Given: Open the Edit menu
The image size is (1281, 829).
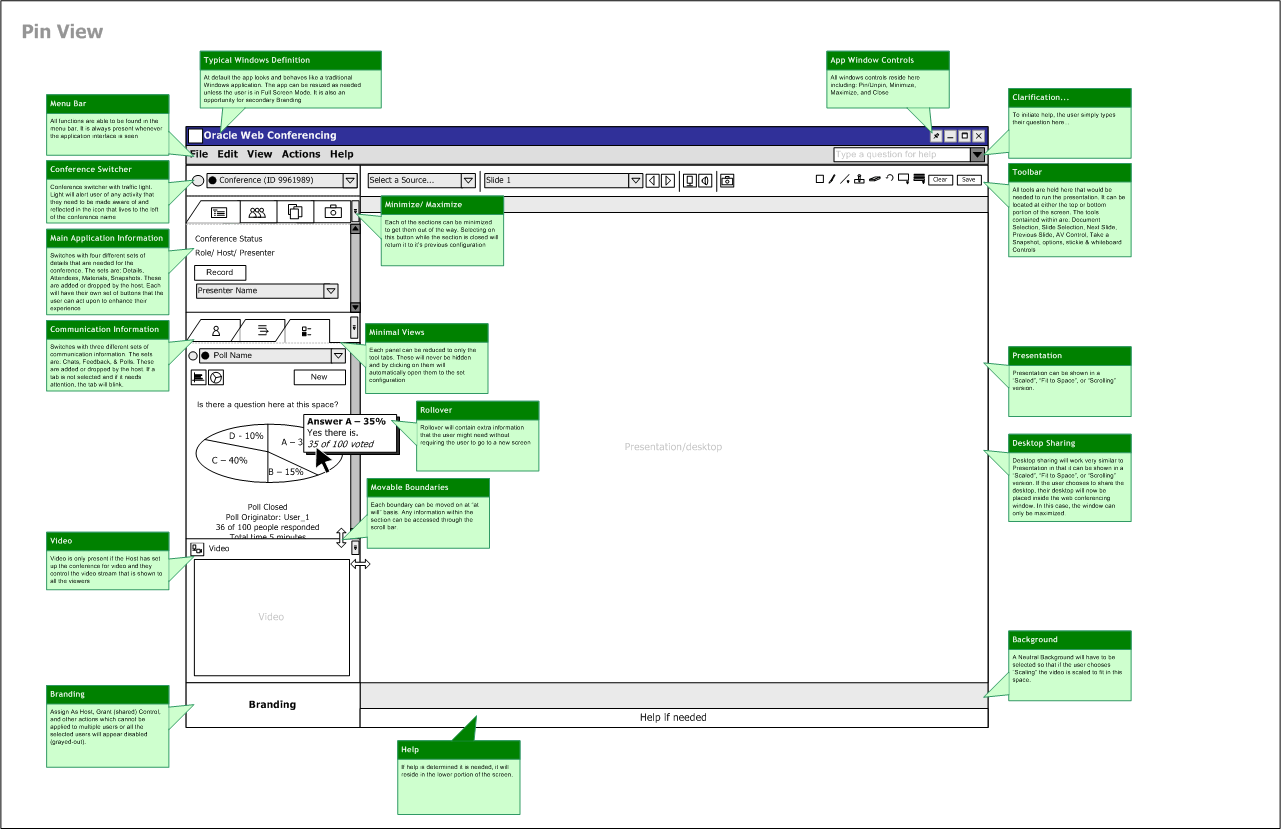Looking at the screenshot, I should [228, 154].
